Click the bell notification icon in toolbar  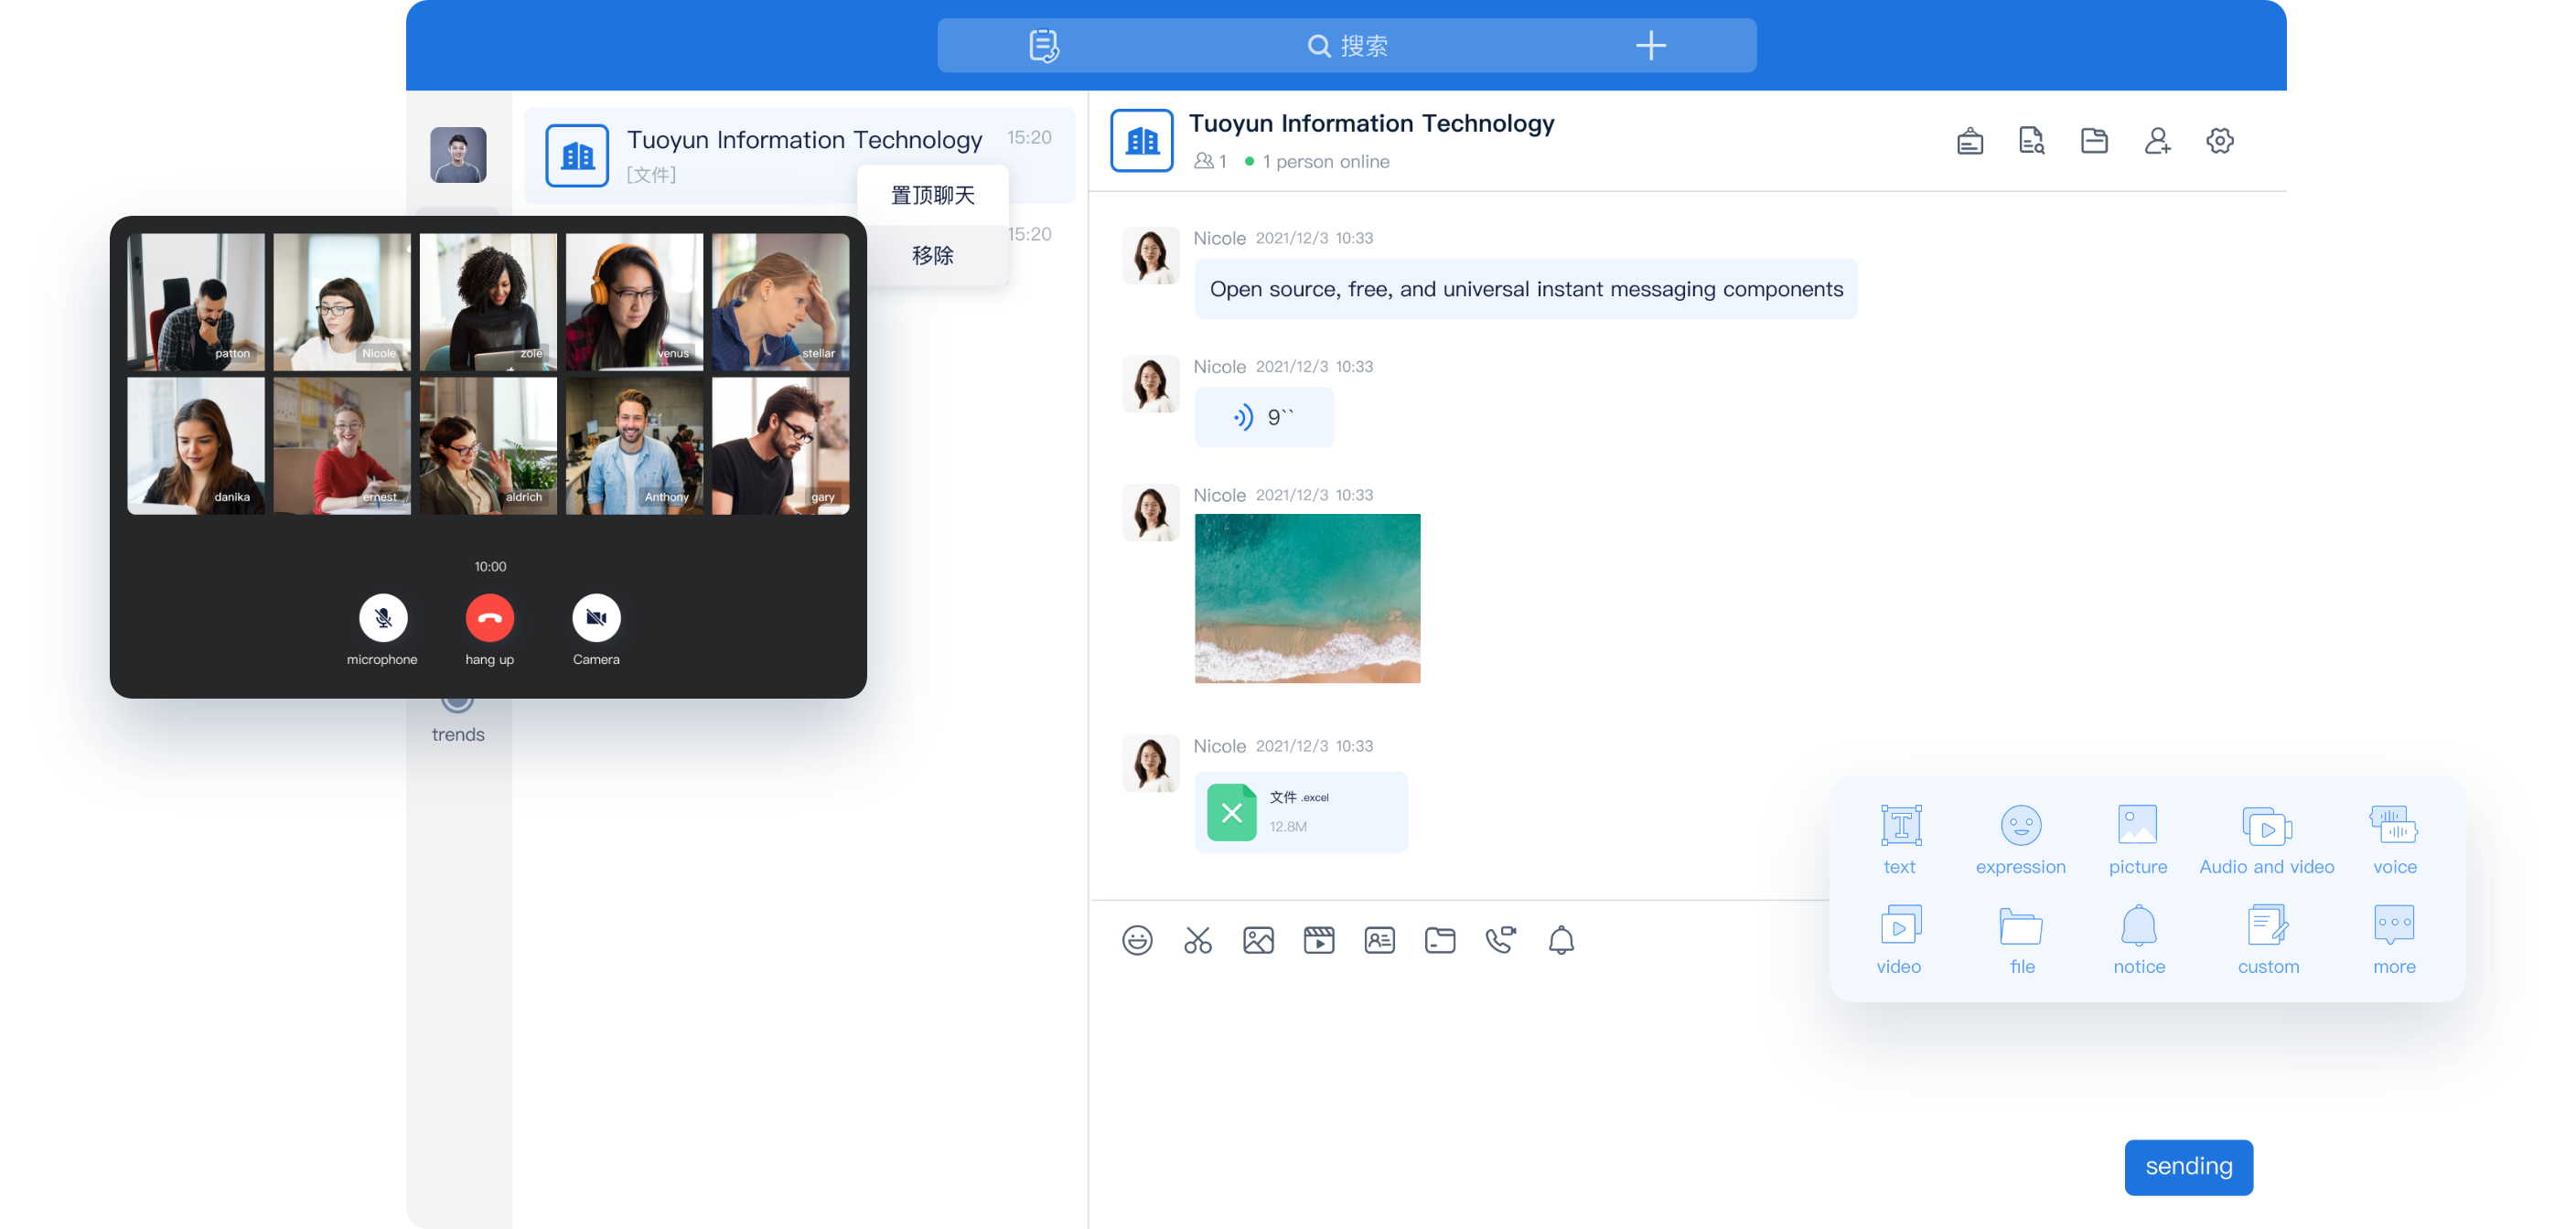pos(1561,940)
